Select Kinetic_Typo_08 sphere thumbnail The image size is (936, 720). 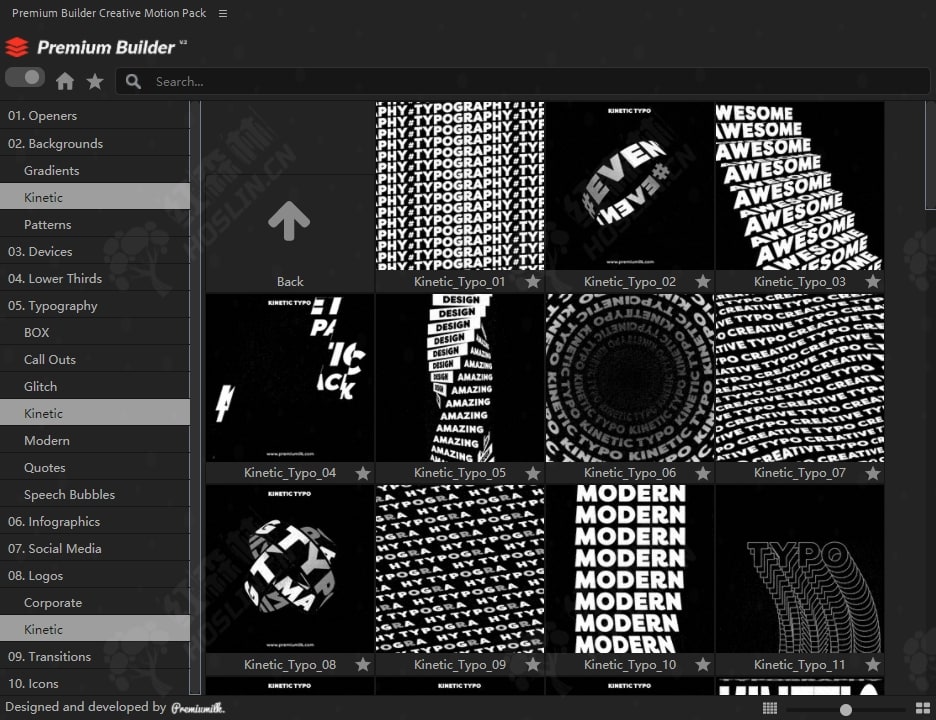pyautogui.click(x=290, y=569)
